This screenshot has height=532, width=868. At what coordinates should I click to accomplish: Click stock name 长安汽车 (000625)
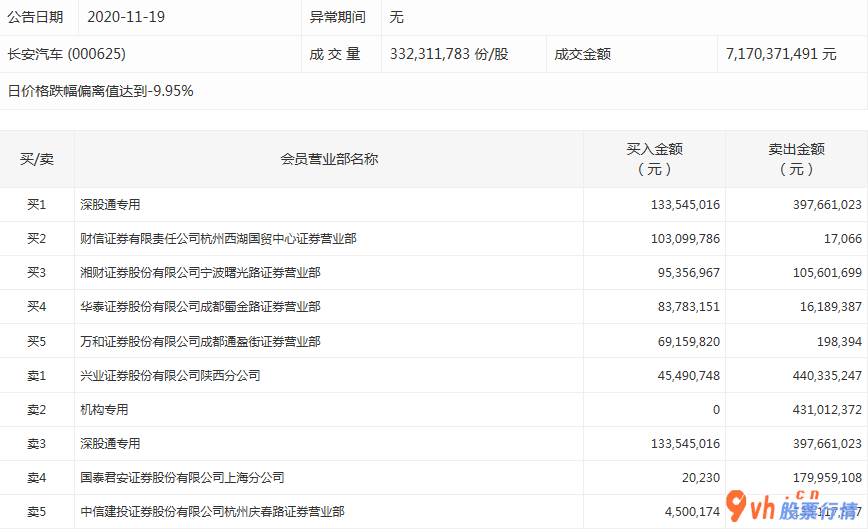click(67, 54)
